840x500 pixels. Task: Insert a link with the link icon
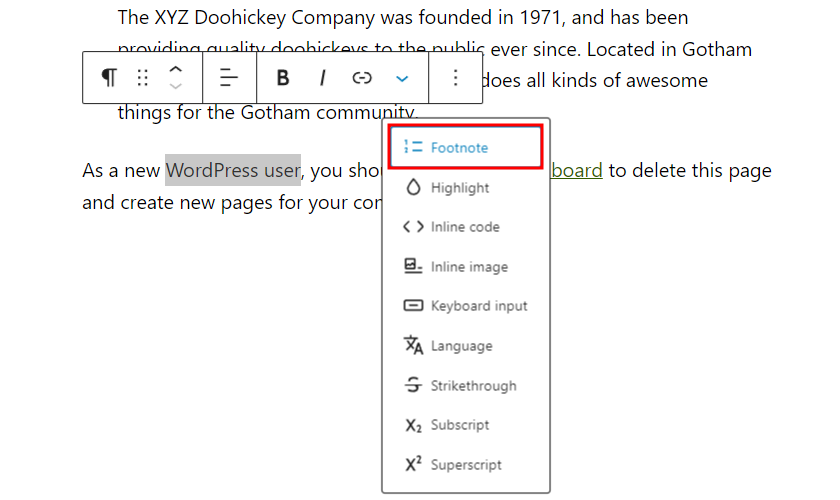[x=362, y=78]
